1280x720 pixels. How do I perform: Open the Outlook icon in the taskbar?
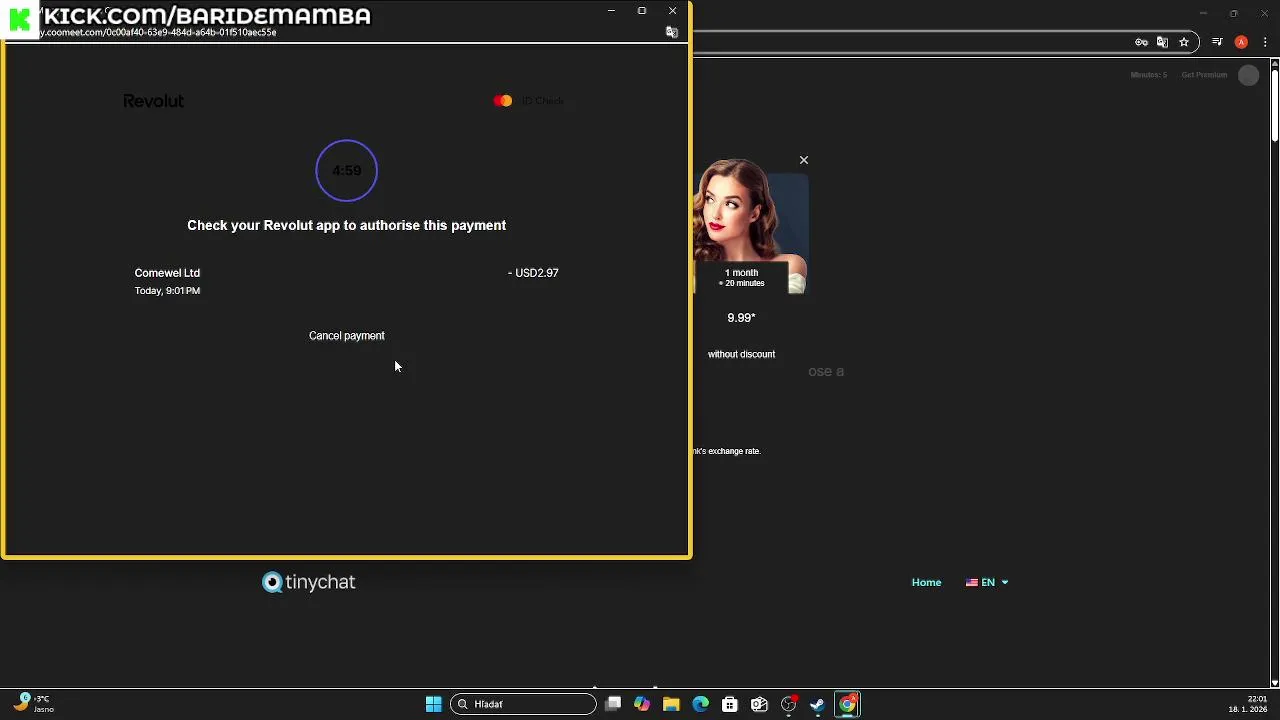(759, 704)
